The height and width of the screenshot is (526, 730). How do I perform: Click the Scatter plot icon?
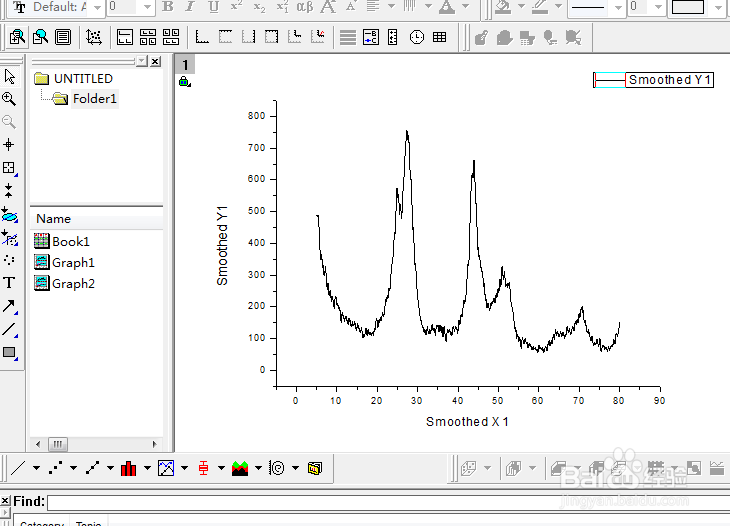point(55,468)
